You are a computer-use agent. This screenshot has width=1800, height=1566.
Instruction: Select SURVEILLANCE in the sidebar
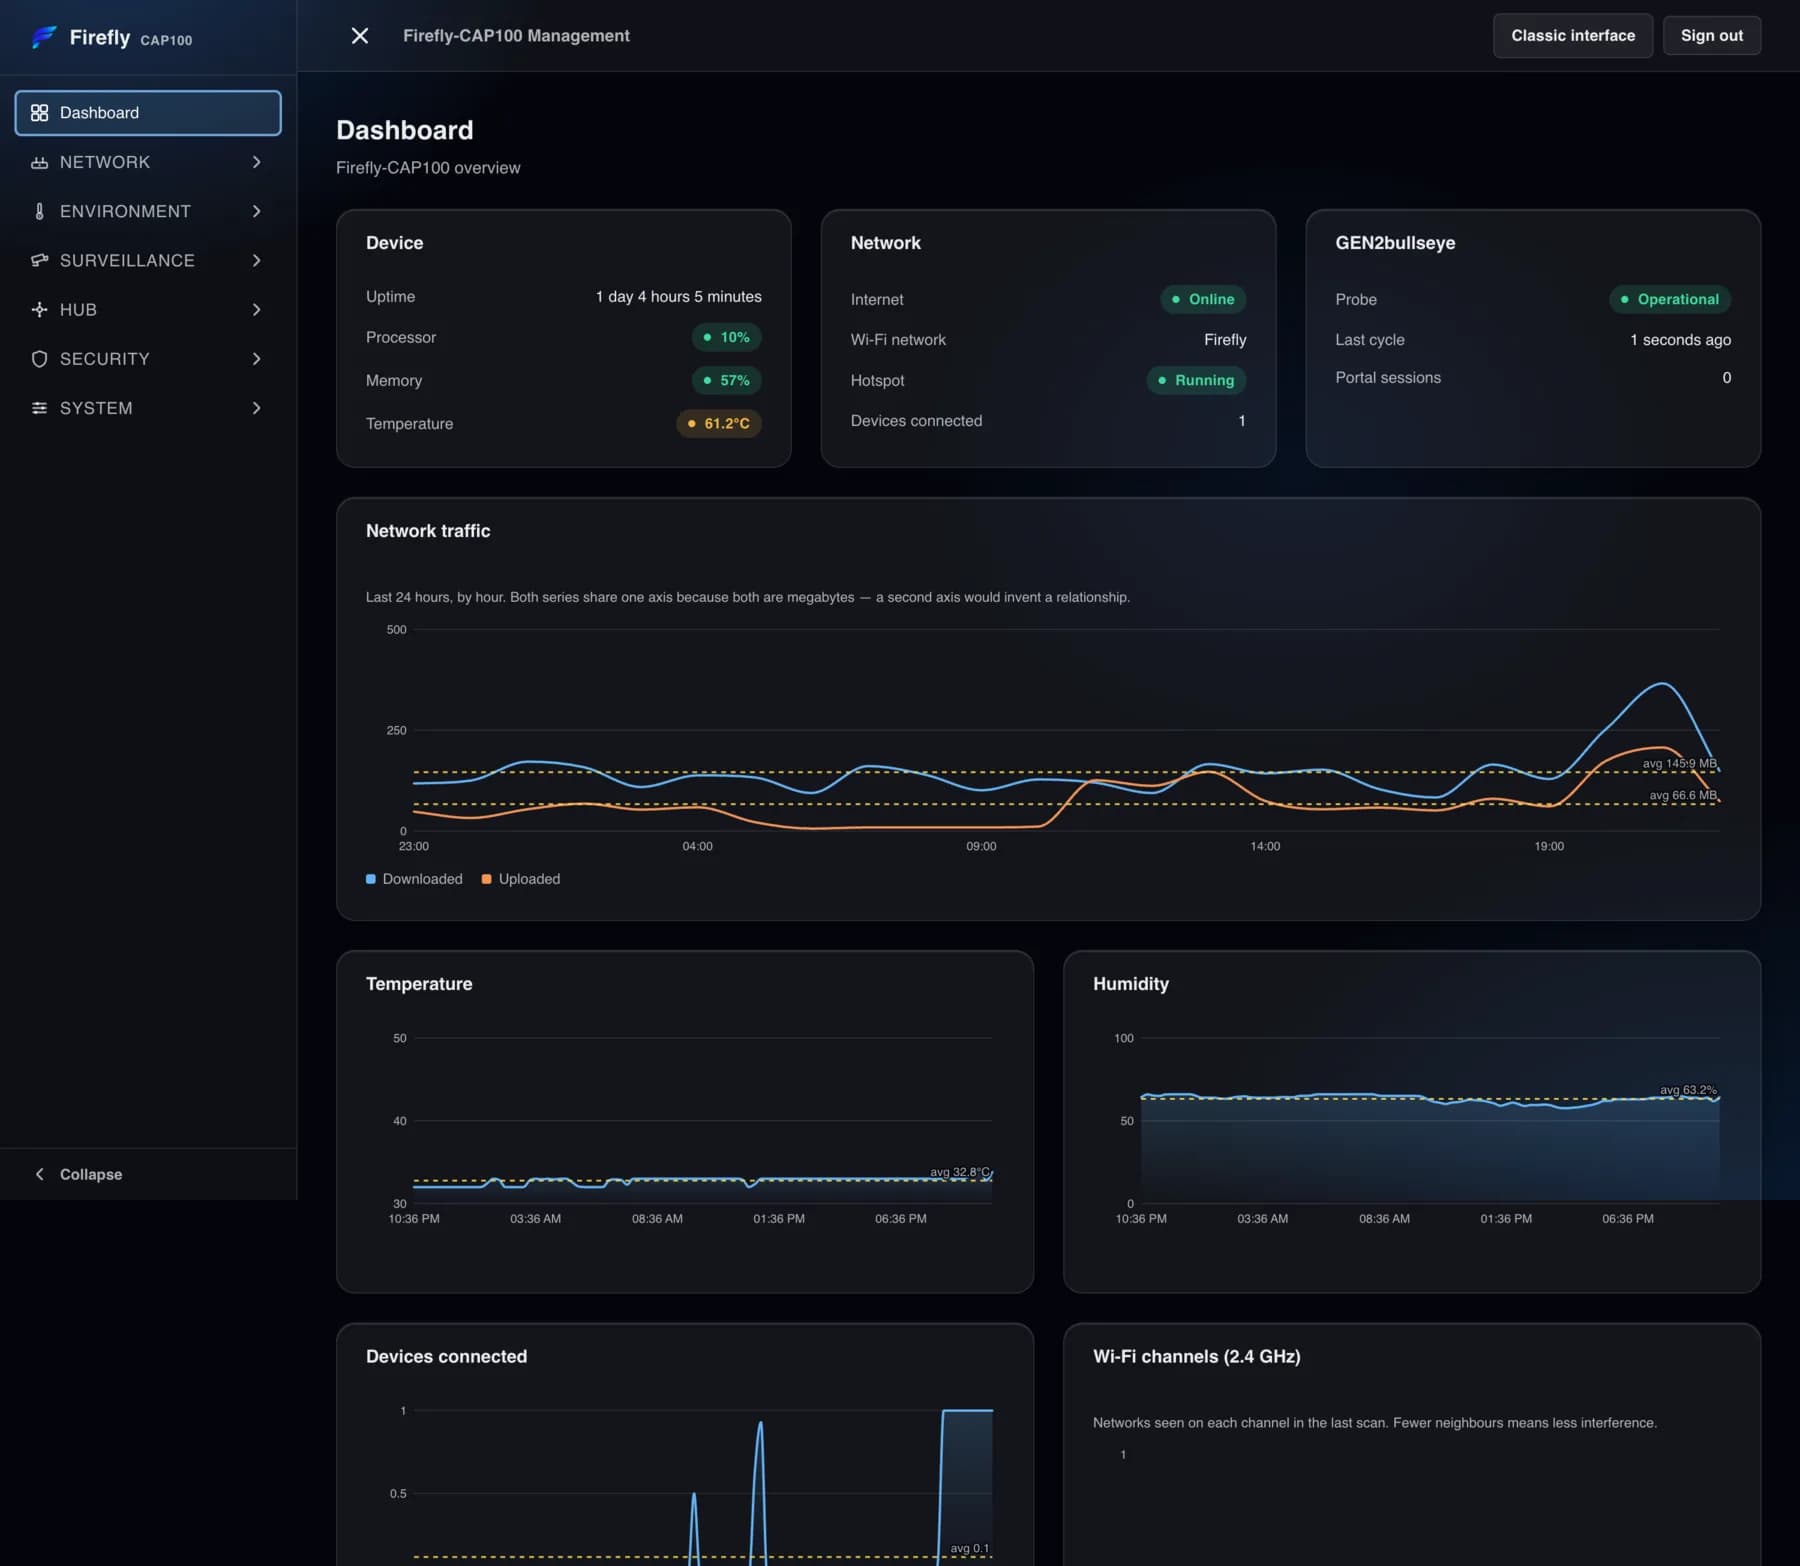coord(148,260)
